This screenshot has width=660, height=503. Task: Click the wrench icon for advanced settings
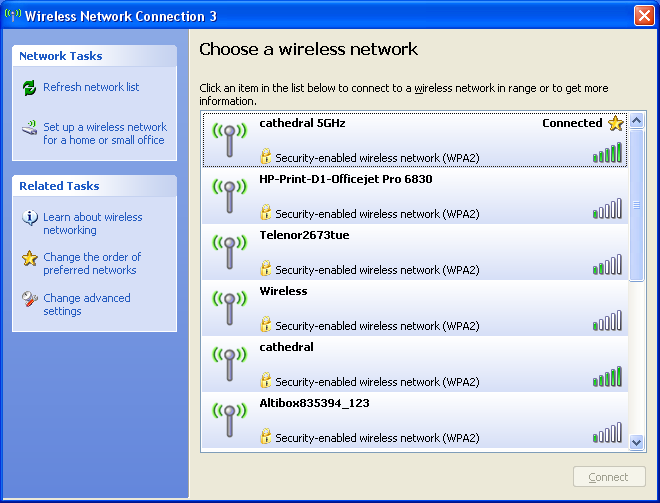pos(29,299)
